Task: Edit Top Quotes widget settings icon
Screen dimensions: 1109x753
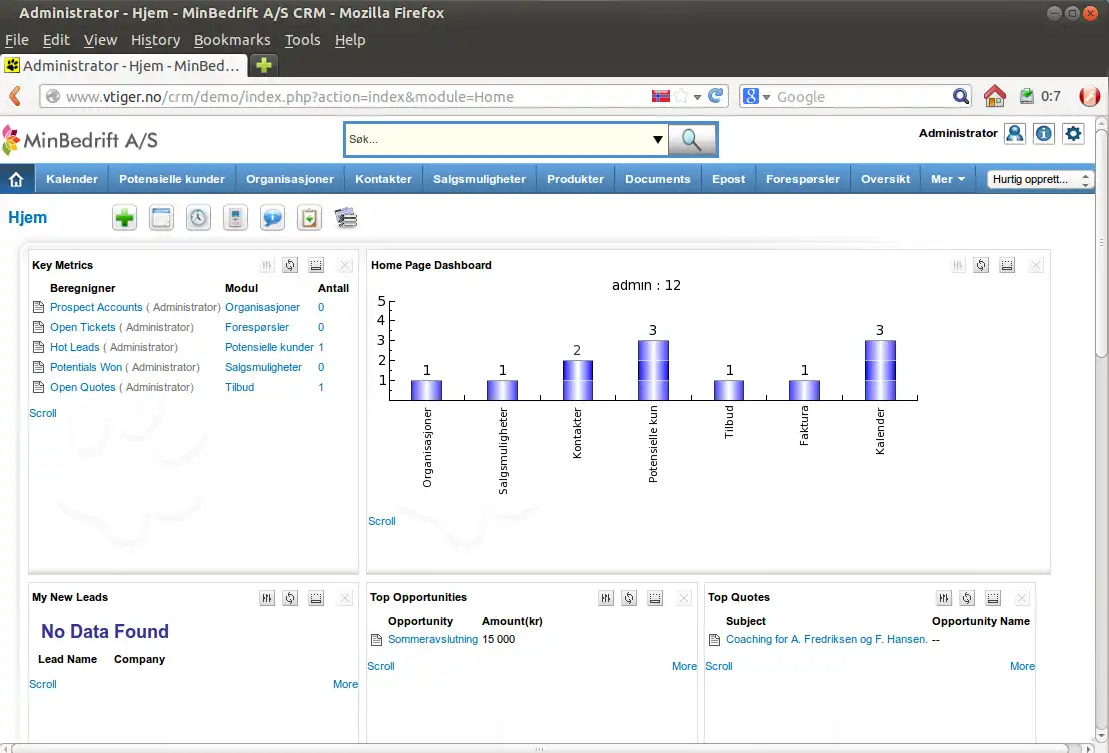Action: 943,598
